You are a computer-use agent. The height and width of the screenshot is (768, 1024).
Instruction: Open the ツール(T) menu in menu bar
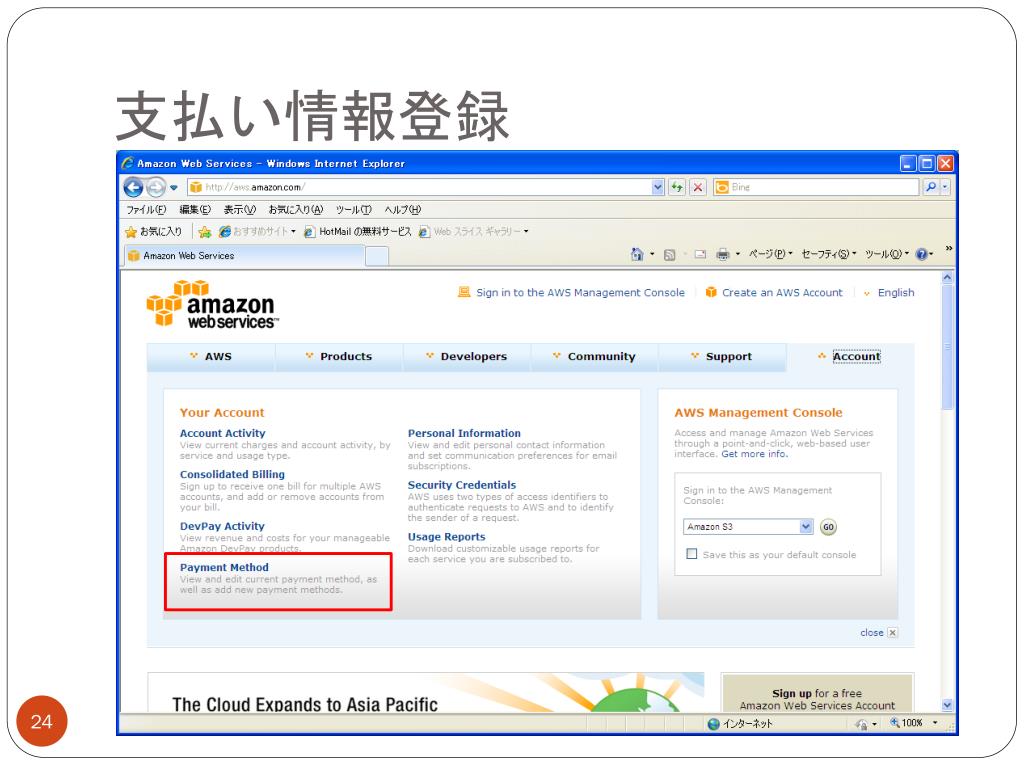[353, 210]
